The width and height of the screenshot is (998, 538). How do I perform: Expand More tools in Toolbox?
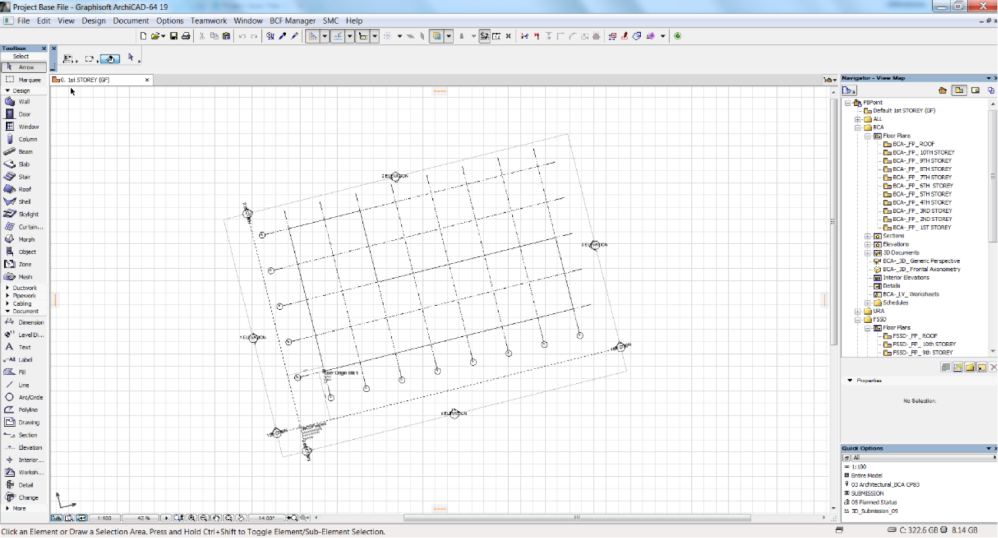[18, 508]
